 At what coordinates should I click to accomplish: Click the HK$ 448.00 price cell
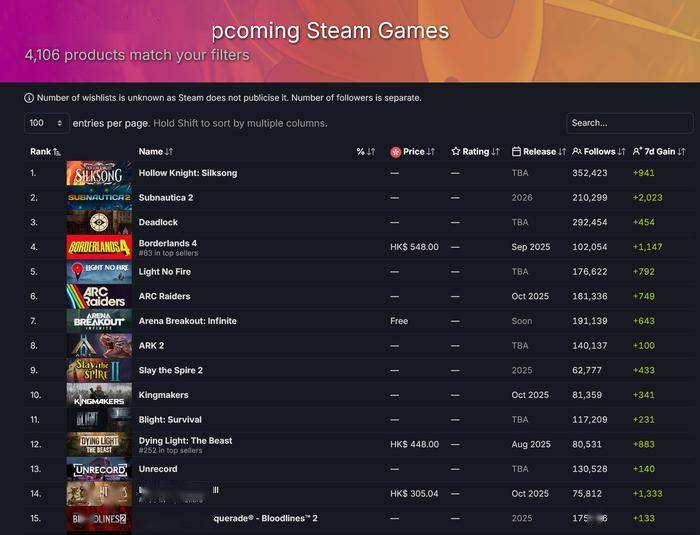tap(414, 444)
